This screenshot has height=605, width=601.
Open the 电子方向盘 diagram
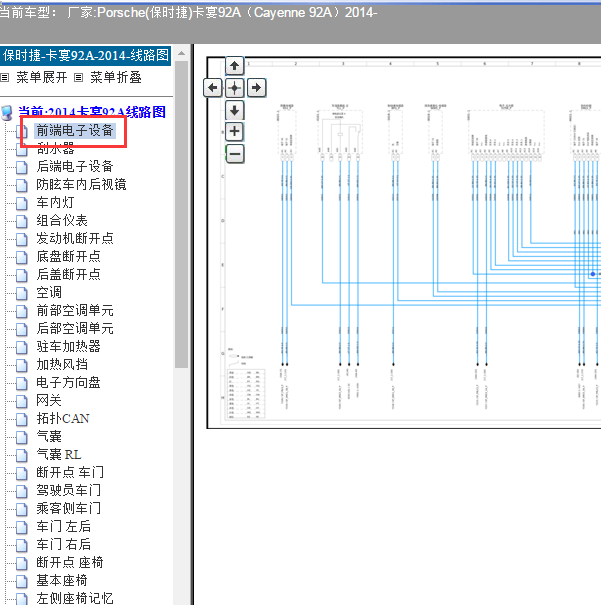point(68,382)
